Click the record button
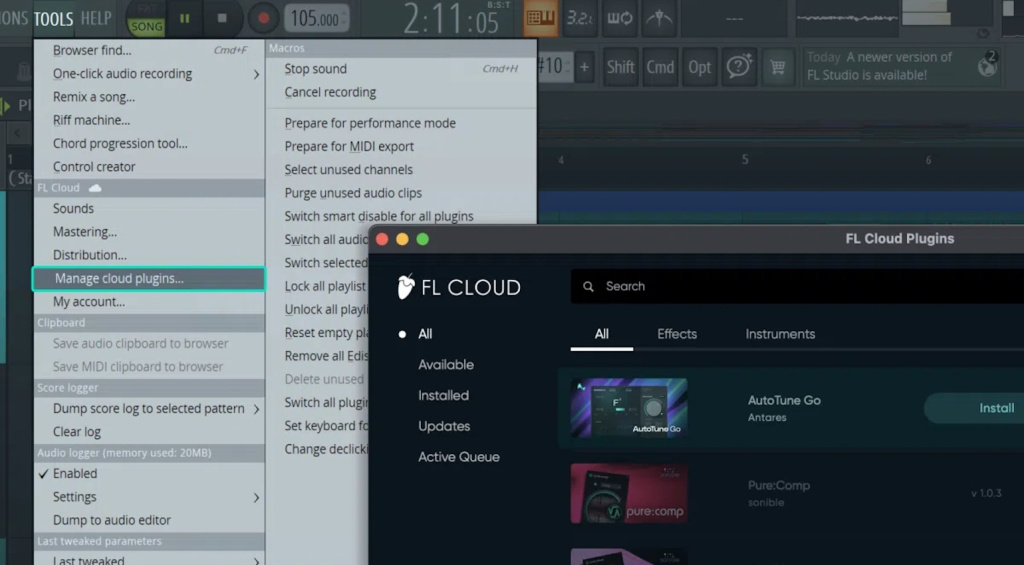The height and width of the screenshot is (565, 1024). click(x=264, y=18)
